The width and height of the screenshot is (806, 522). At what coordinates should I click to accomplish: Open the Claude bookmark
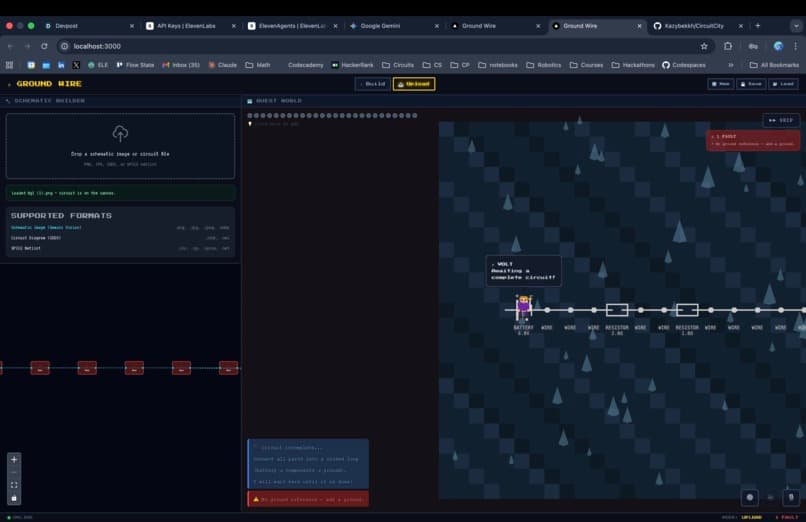click(x=223, y=65)
